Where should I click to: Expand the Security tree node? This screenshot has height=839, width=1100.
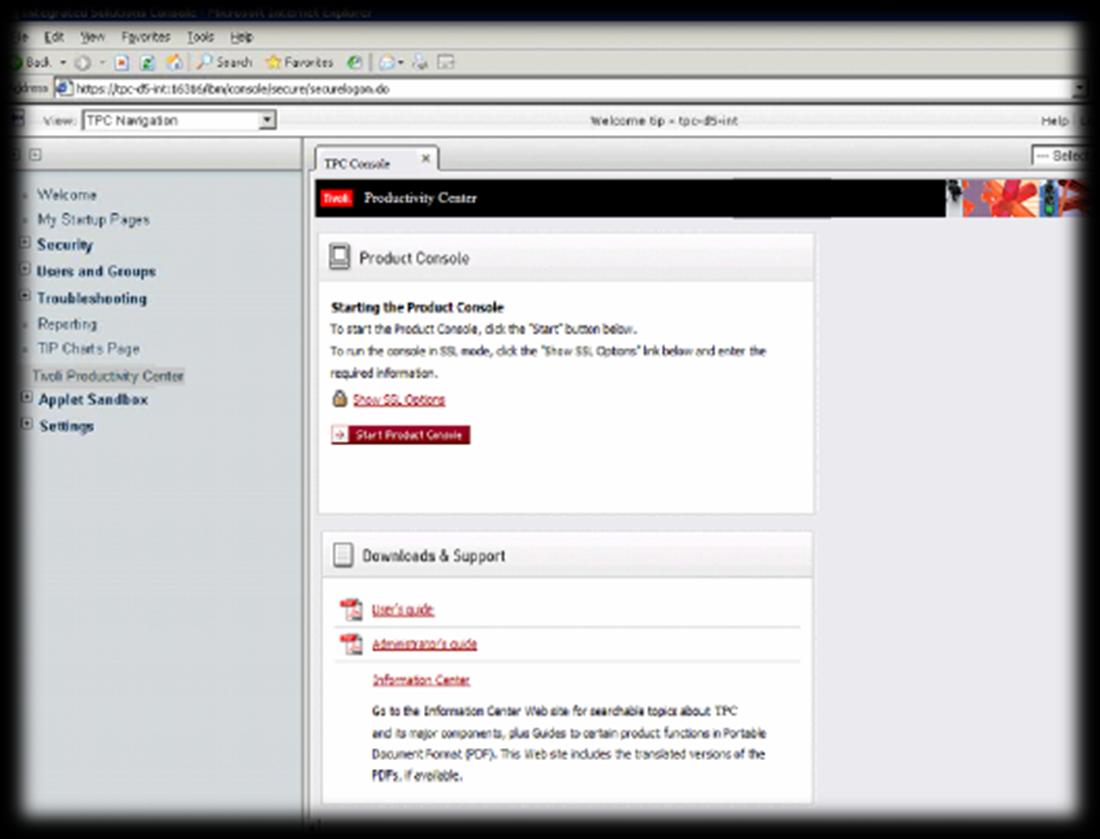25,243
